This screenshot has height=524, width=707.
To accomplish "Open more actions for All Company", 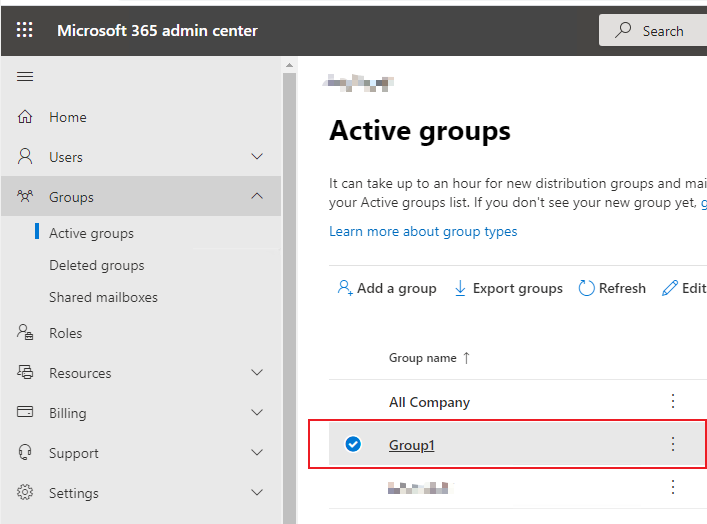I will pos(673,401).
